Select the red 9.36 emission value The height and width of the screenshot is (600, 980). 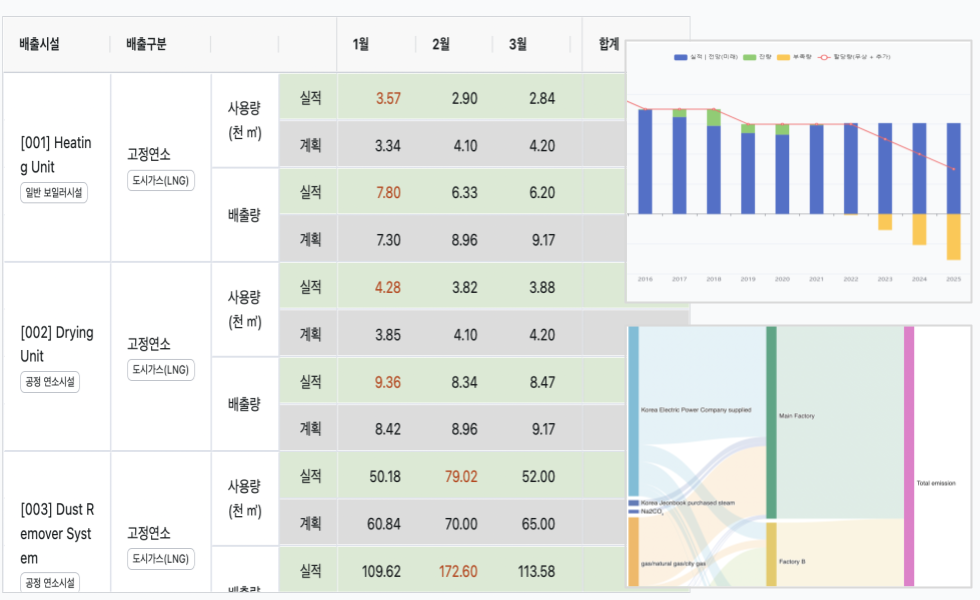coord(388,382)
